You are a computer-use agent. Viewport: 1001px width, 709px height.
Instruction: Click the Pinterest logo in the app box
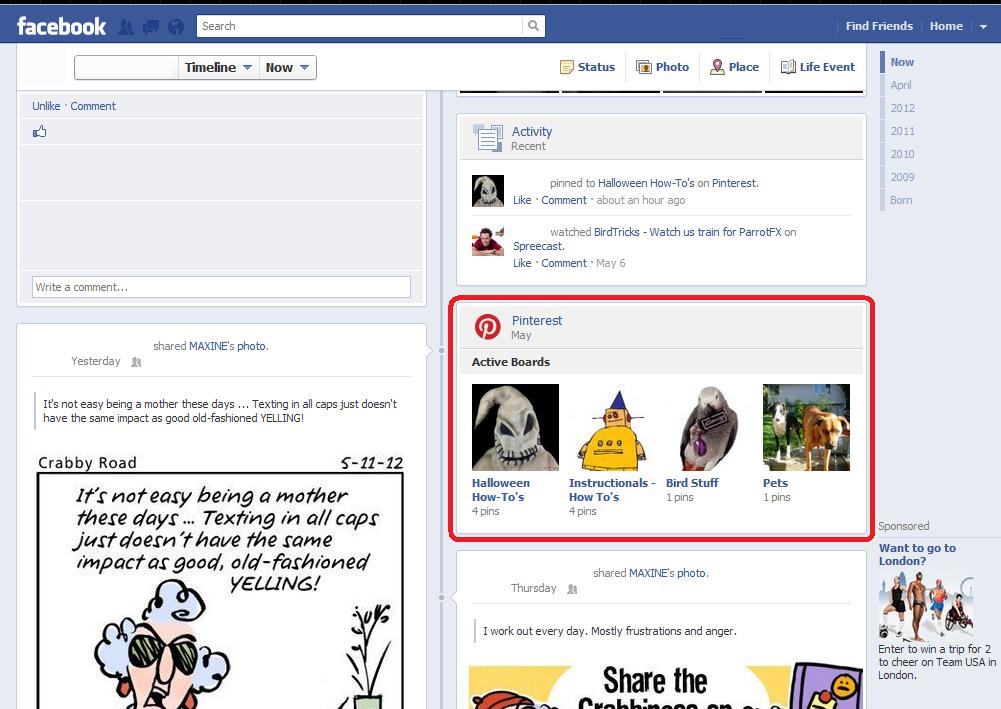(488, 325)
